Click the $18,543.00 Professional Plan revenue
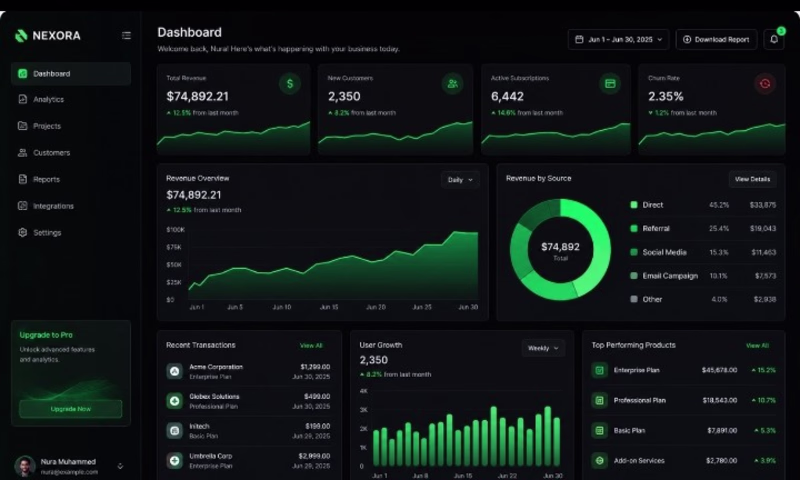This screenshot has width=800, height=480. (720, 400)
